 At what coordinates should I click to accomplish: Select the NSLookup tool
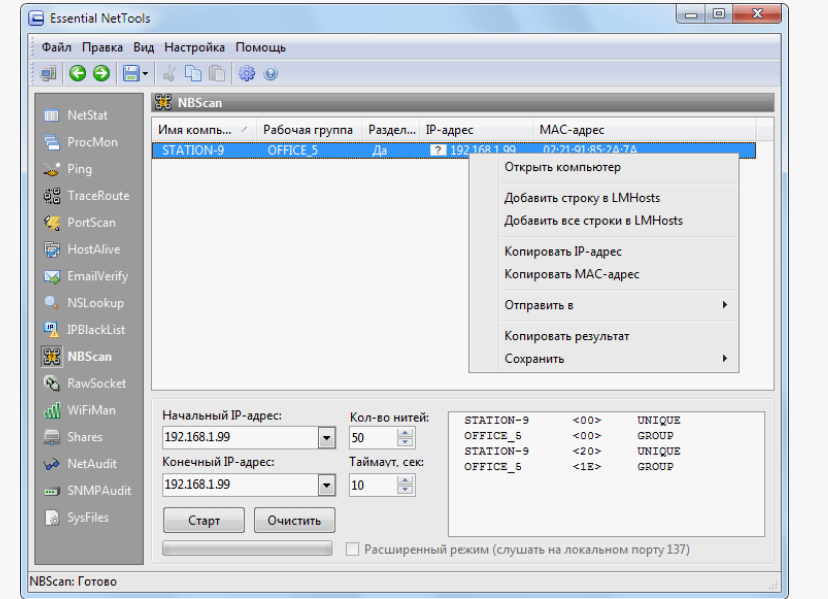83,303
